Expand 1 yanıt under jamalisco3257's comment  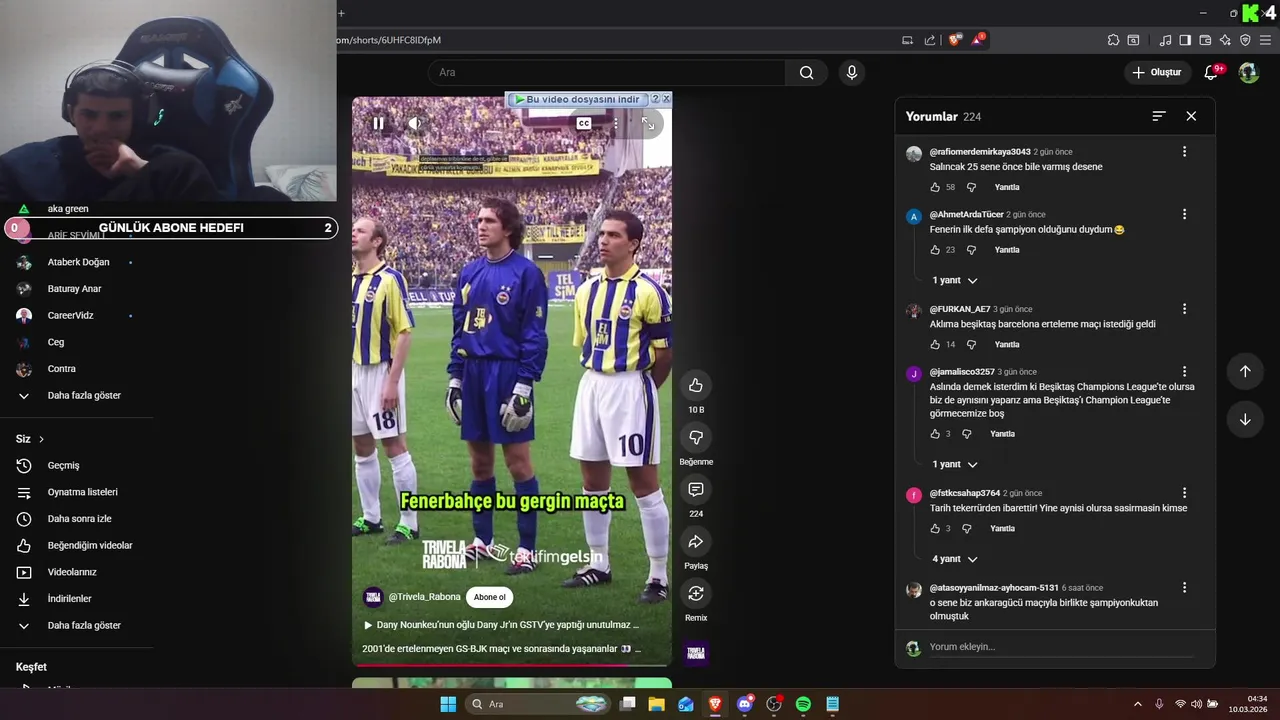955,465
